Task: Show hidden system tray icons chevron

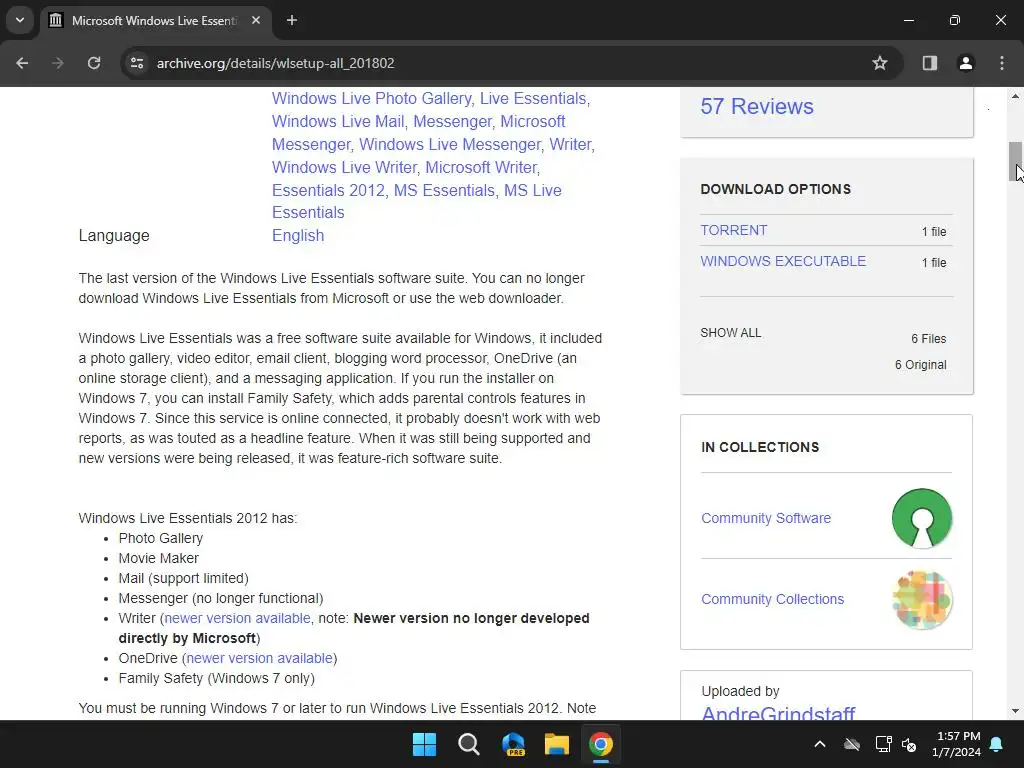Action: [x=820, y=744]
